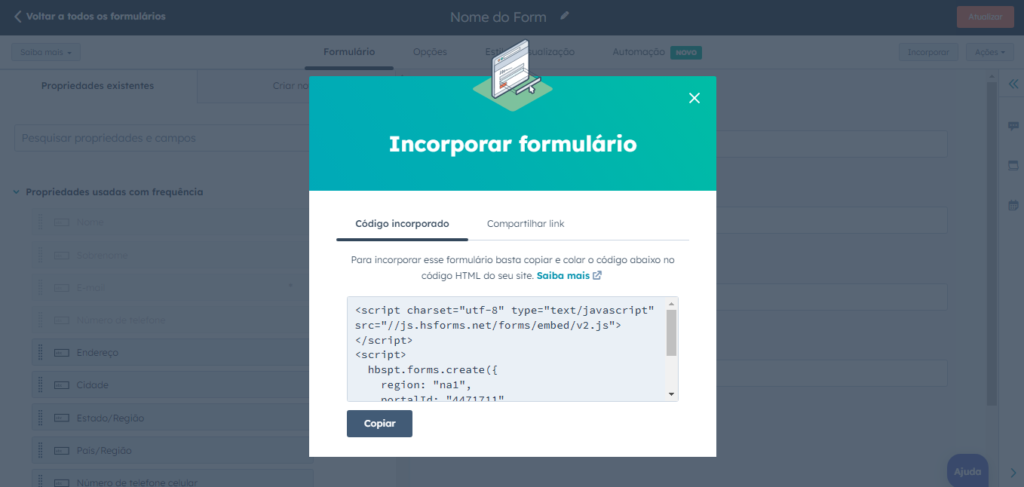Select the Formulário tab
Screen dimensions: 1024x487
[x=349, y=52]
